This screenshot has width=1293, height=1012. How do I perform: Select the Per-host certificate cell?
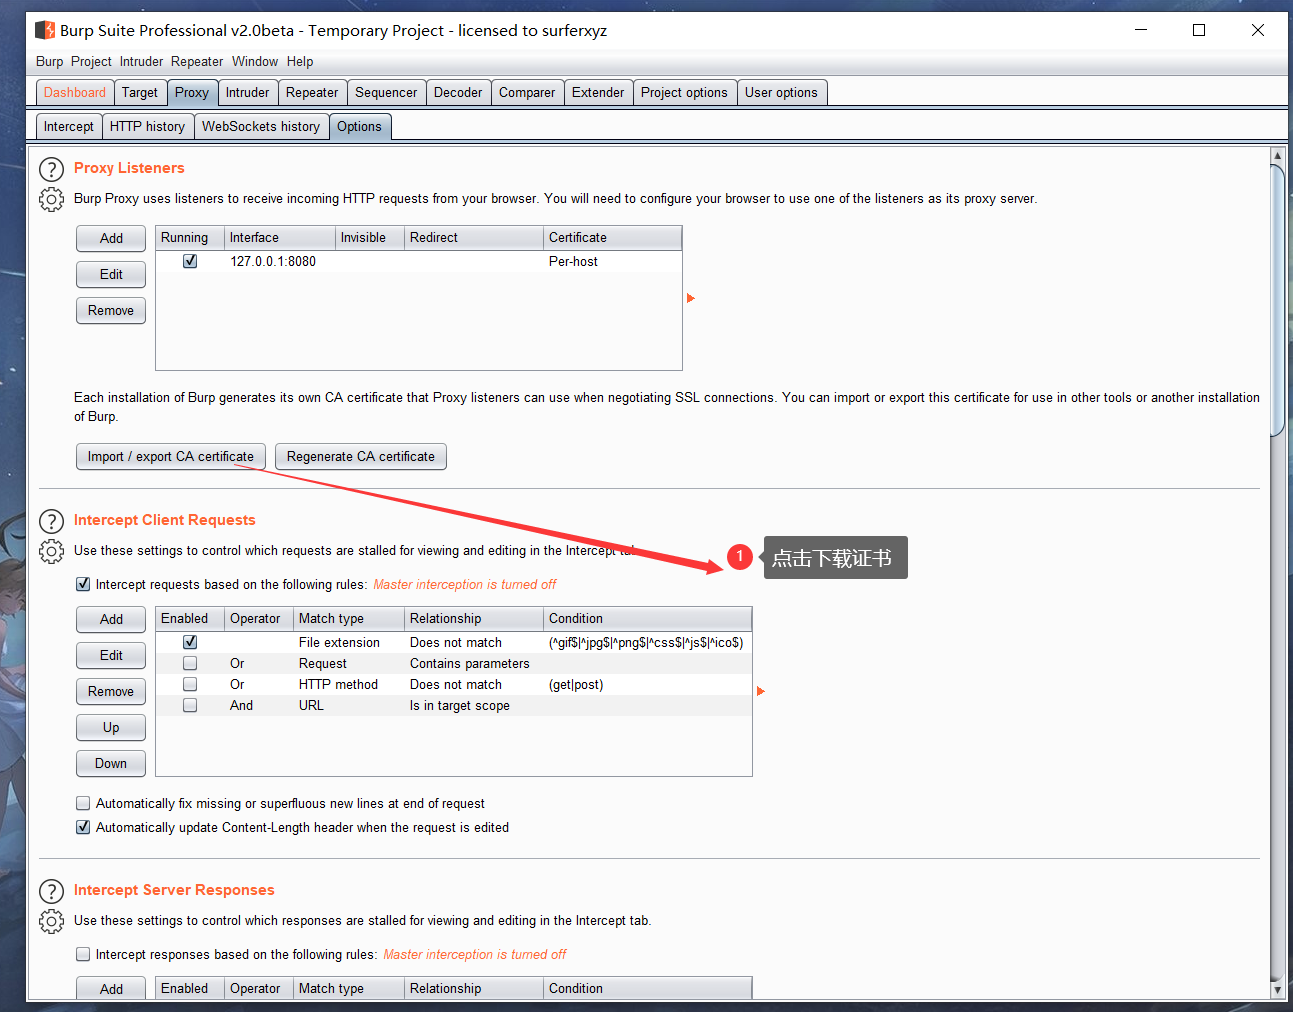click(613, 261)
